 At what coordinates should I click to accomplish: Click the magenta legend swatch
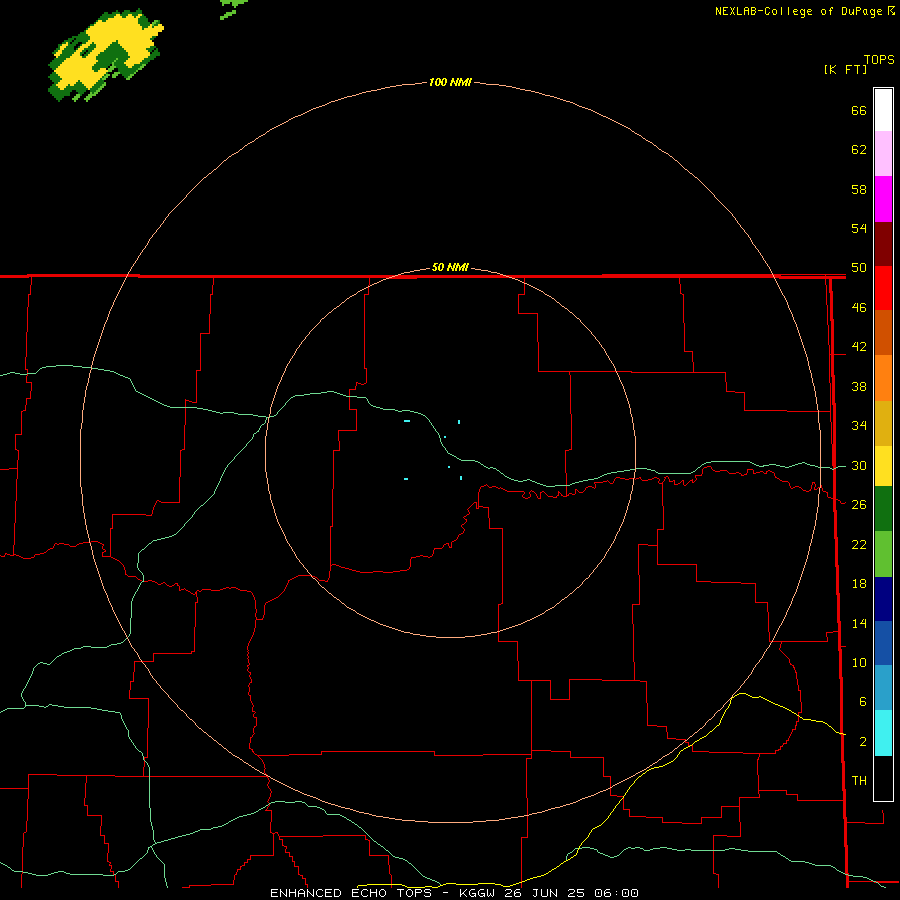(x=883, y=199)
